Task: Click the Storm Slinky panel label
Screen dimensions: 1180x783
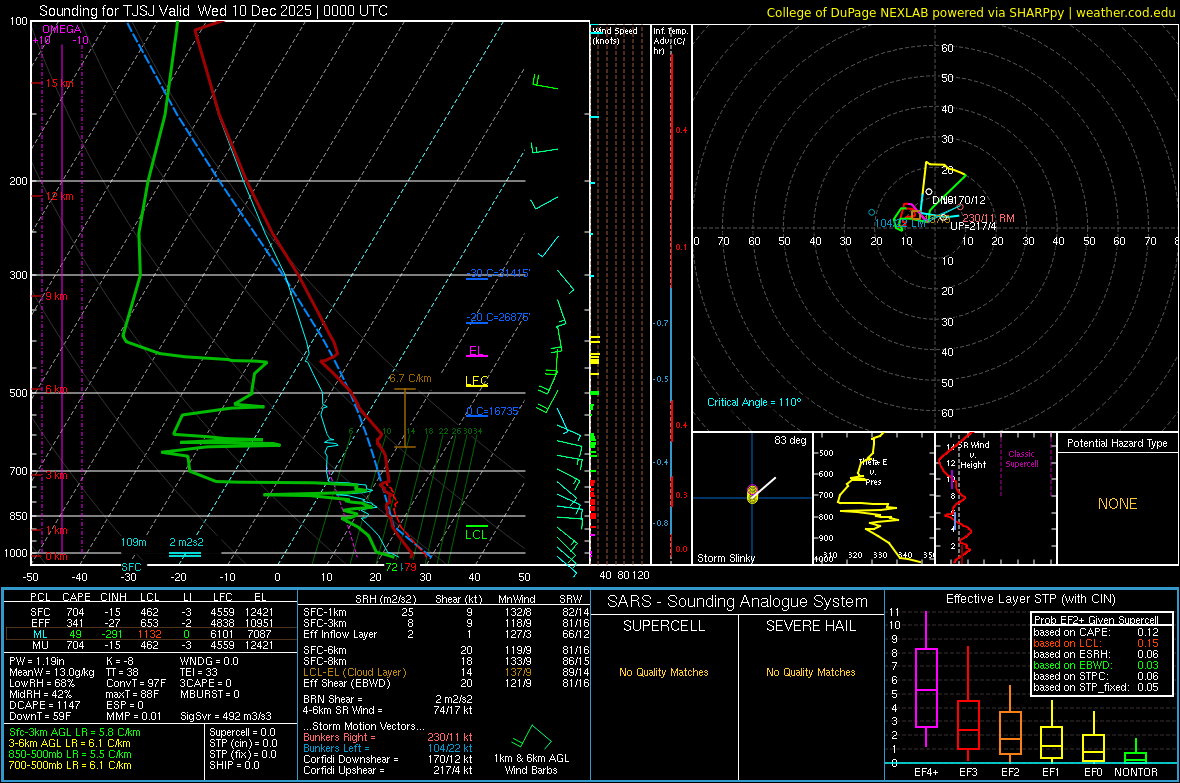Action: [x=725, y=558]
